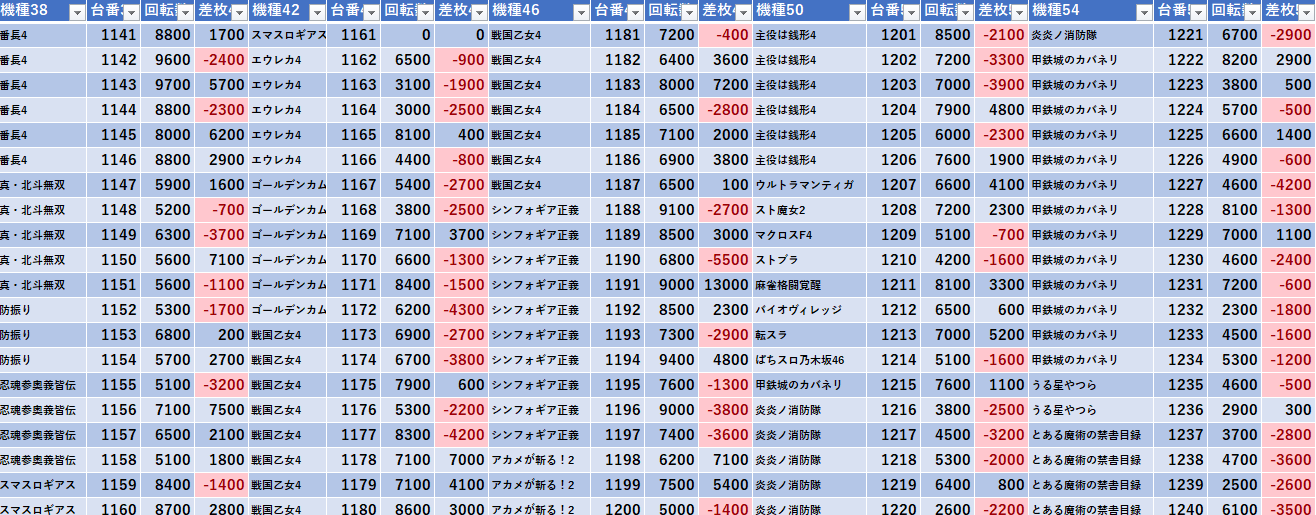Select machine number cell 1141

(x=114, y=35)
